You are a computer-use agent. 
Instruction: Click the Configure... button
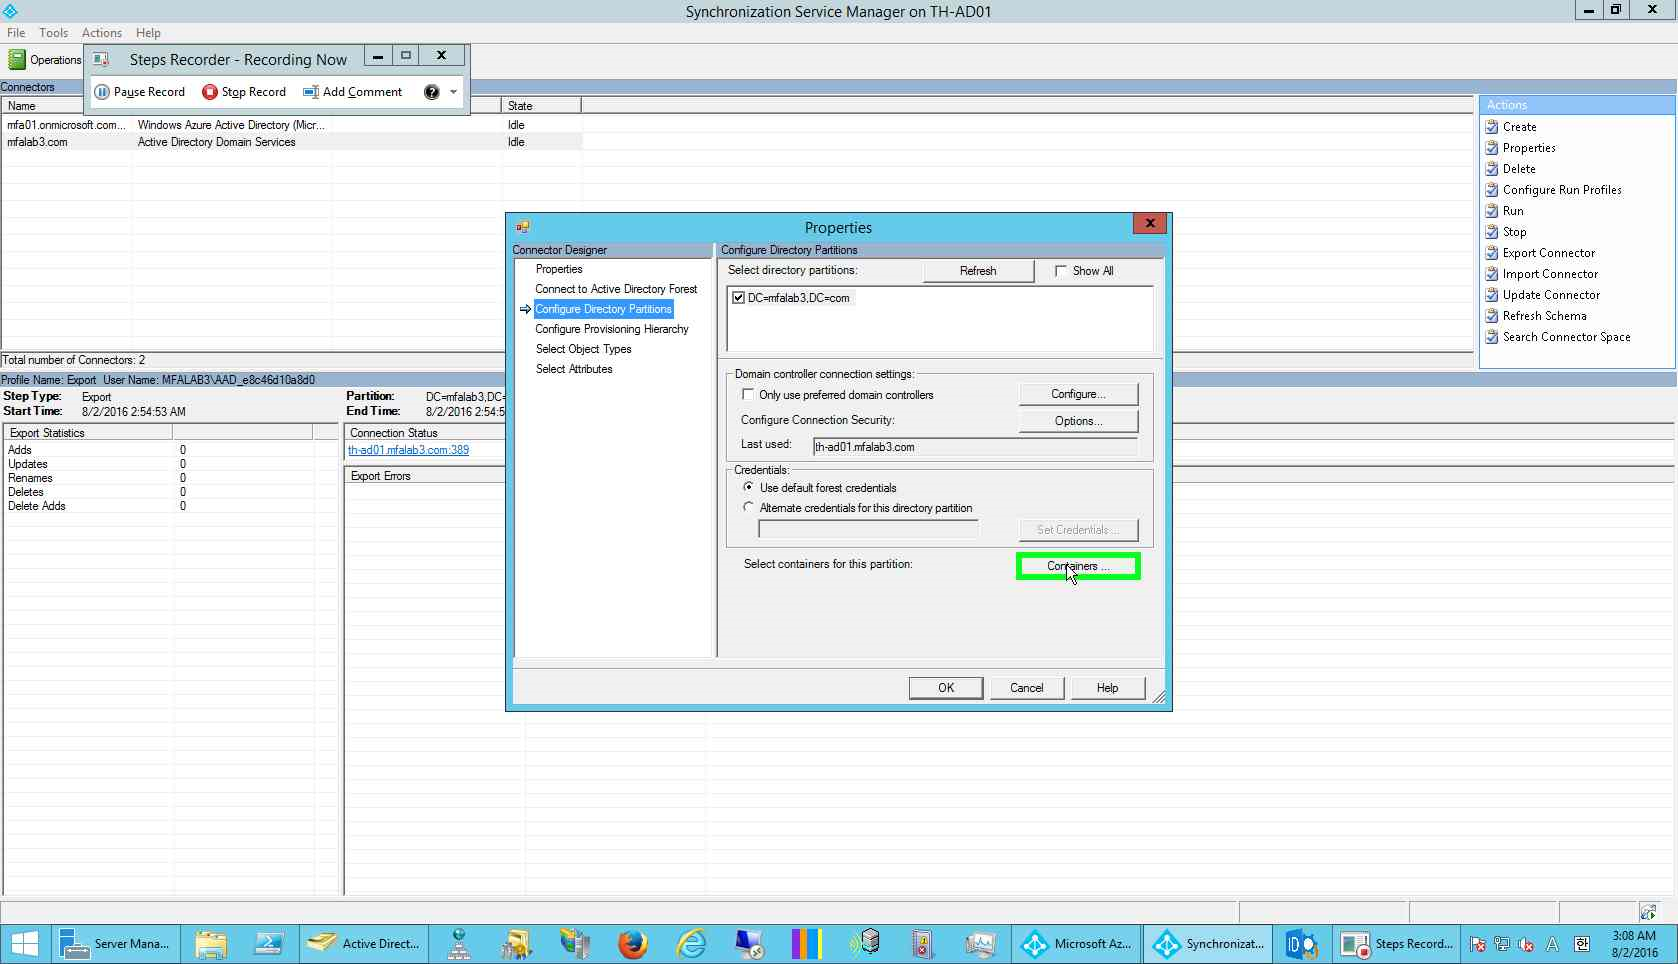(1078, 394)
